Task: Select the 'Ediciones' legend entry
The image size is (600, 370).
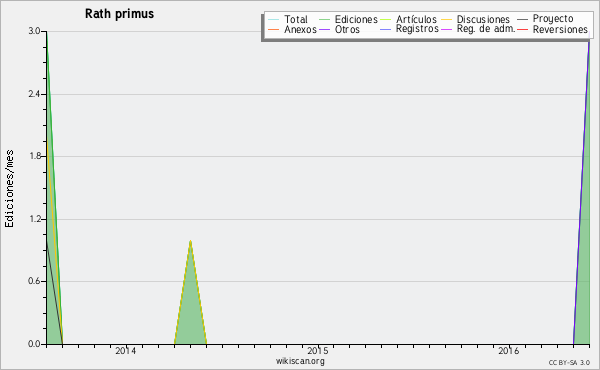Action: tap(356, 19)
